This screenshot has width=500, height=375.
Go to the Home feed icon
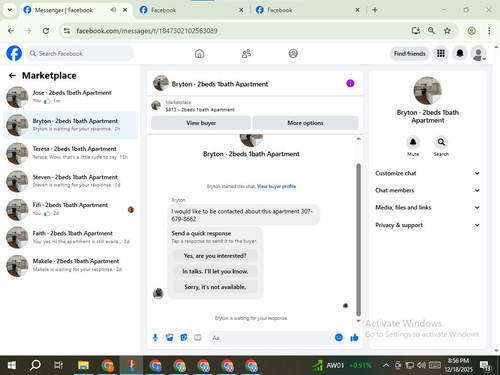pos(199,53)
